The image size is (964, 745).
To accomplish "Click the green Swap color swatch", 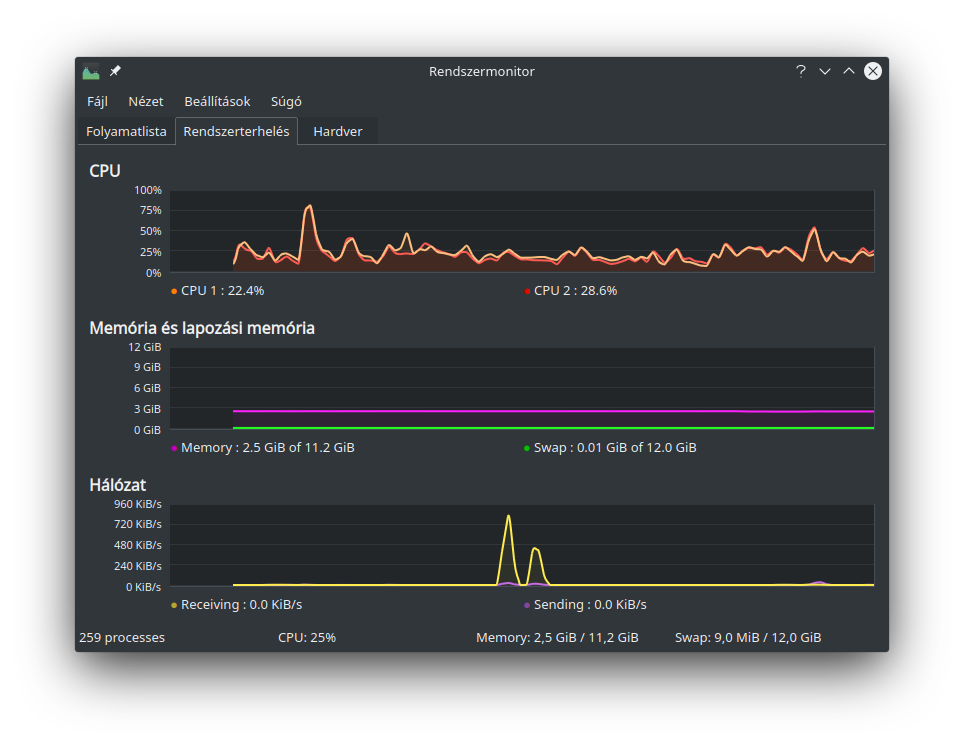I will 527,447.
